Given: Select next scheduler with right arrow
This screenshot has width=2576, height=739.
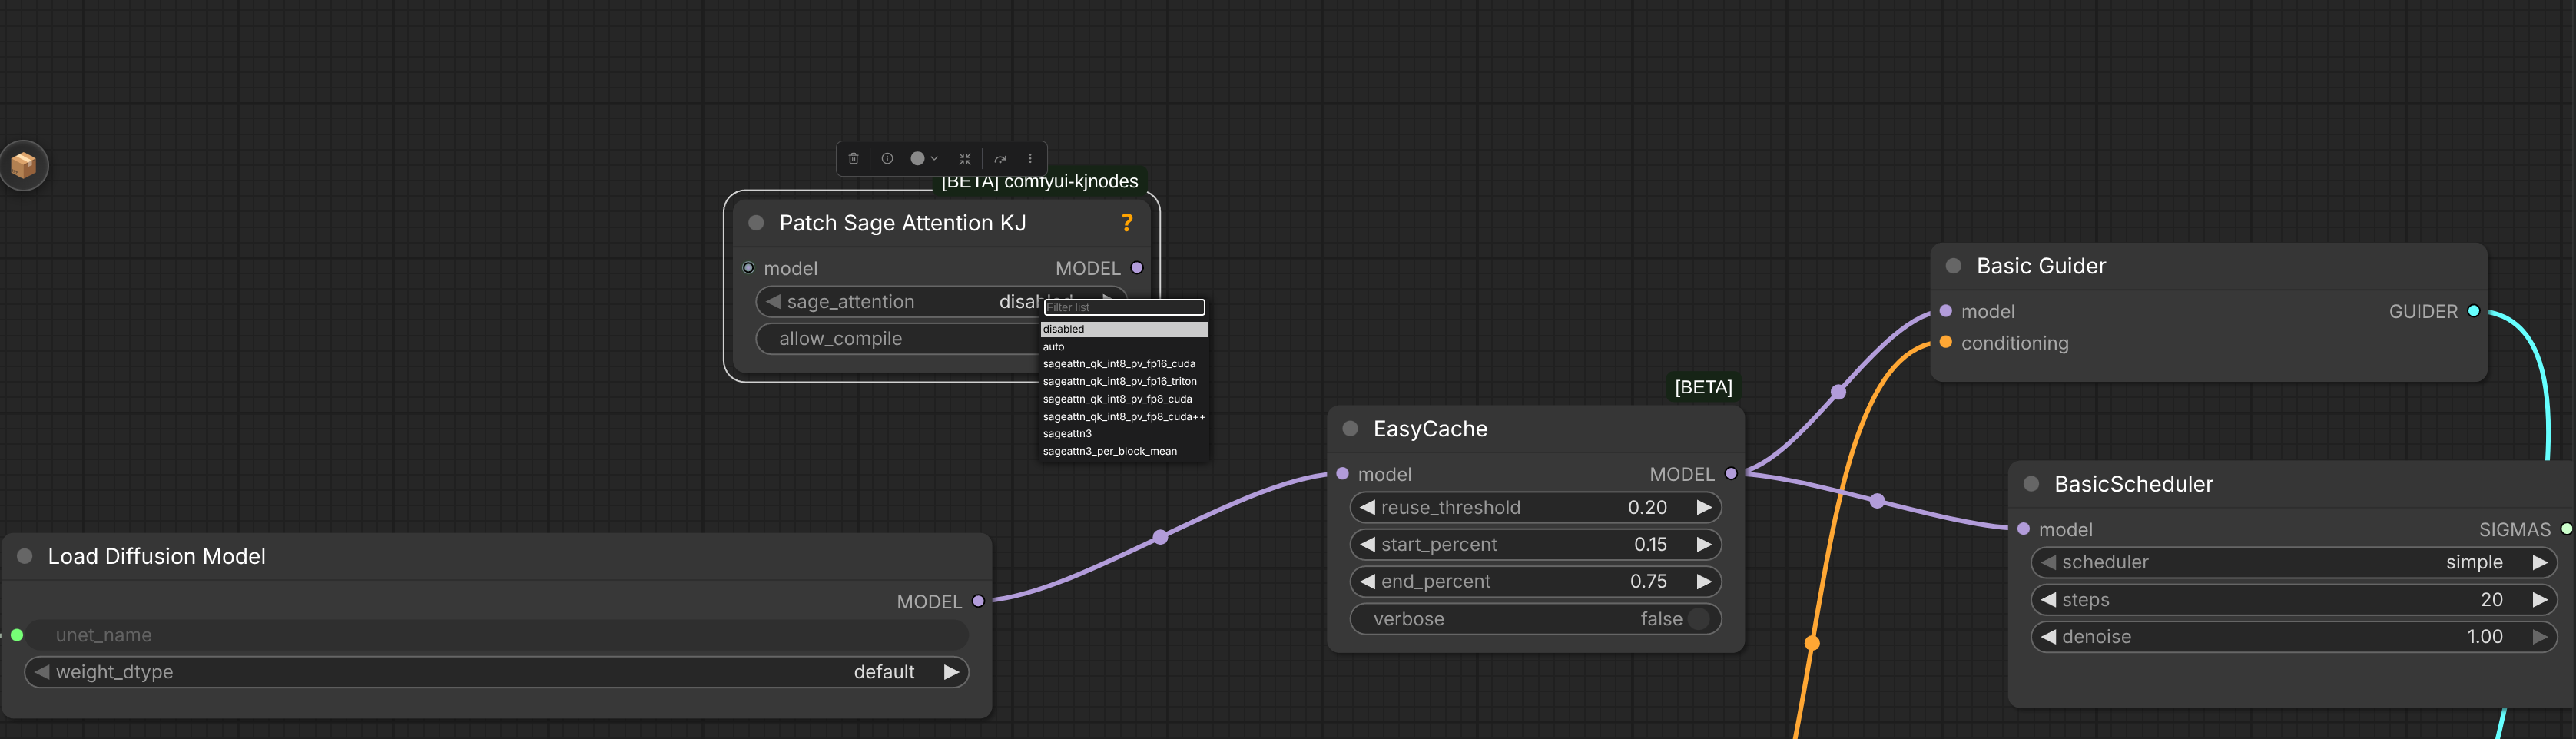Looking at the screenshot, I should coord(2540,562).
